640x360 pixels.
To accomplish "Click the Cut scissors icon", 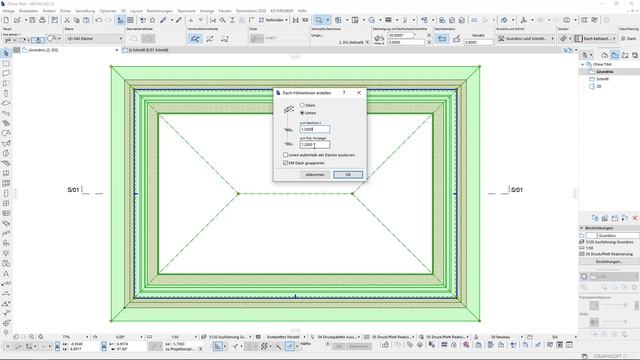I will [x=67, y=20].
